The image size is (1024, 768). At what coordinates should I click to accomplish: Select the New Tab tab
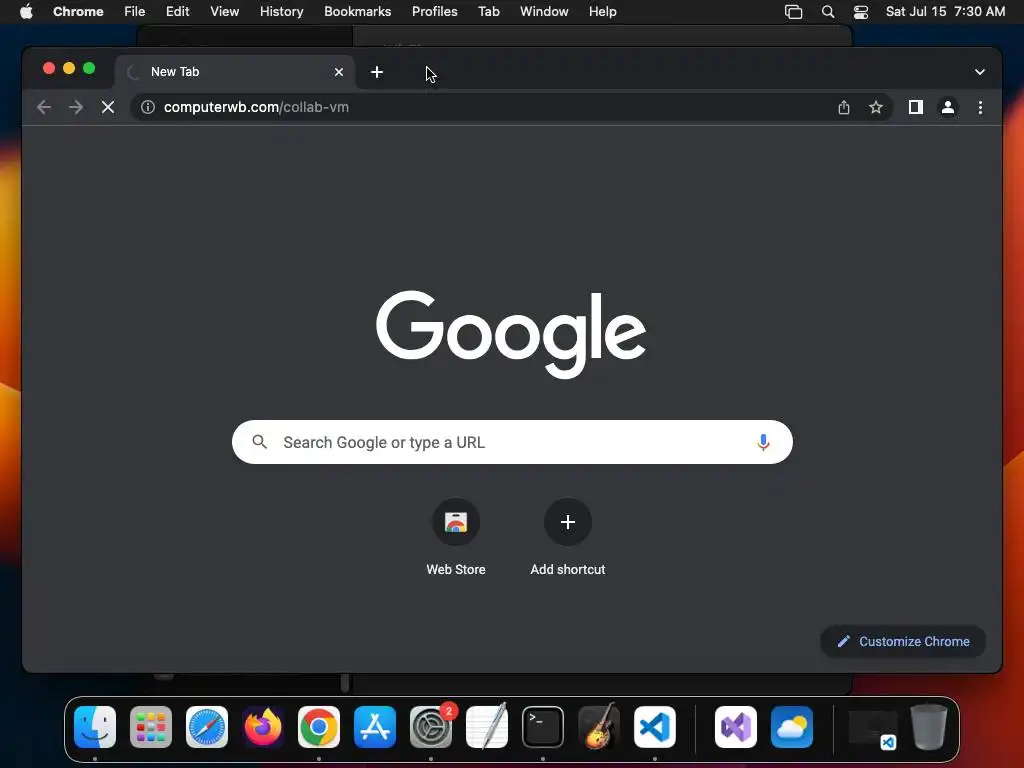pyautogui.click(x=235, y=72)
